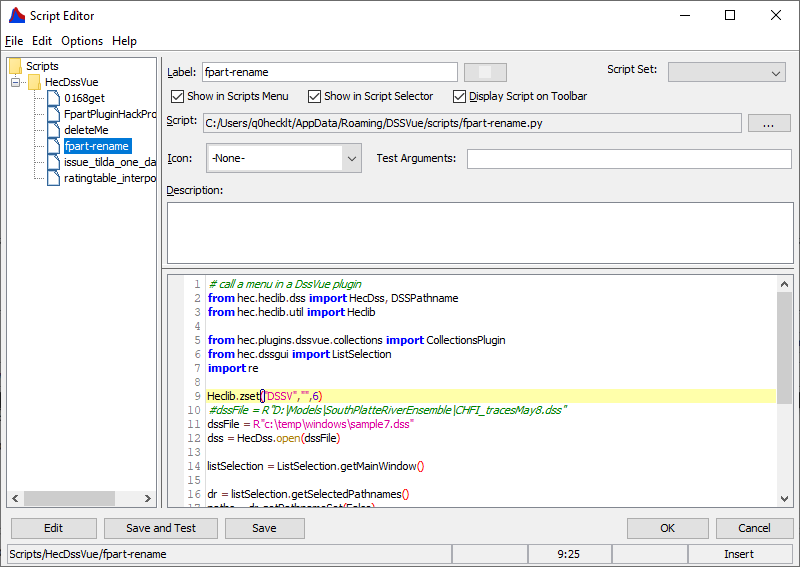Uncheck Show in Script Selector
The image size is (800, 567).
click(314, 97)
